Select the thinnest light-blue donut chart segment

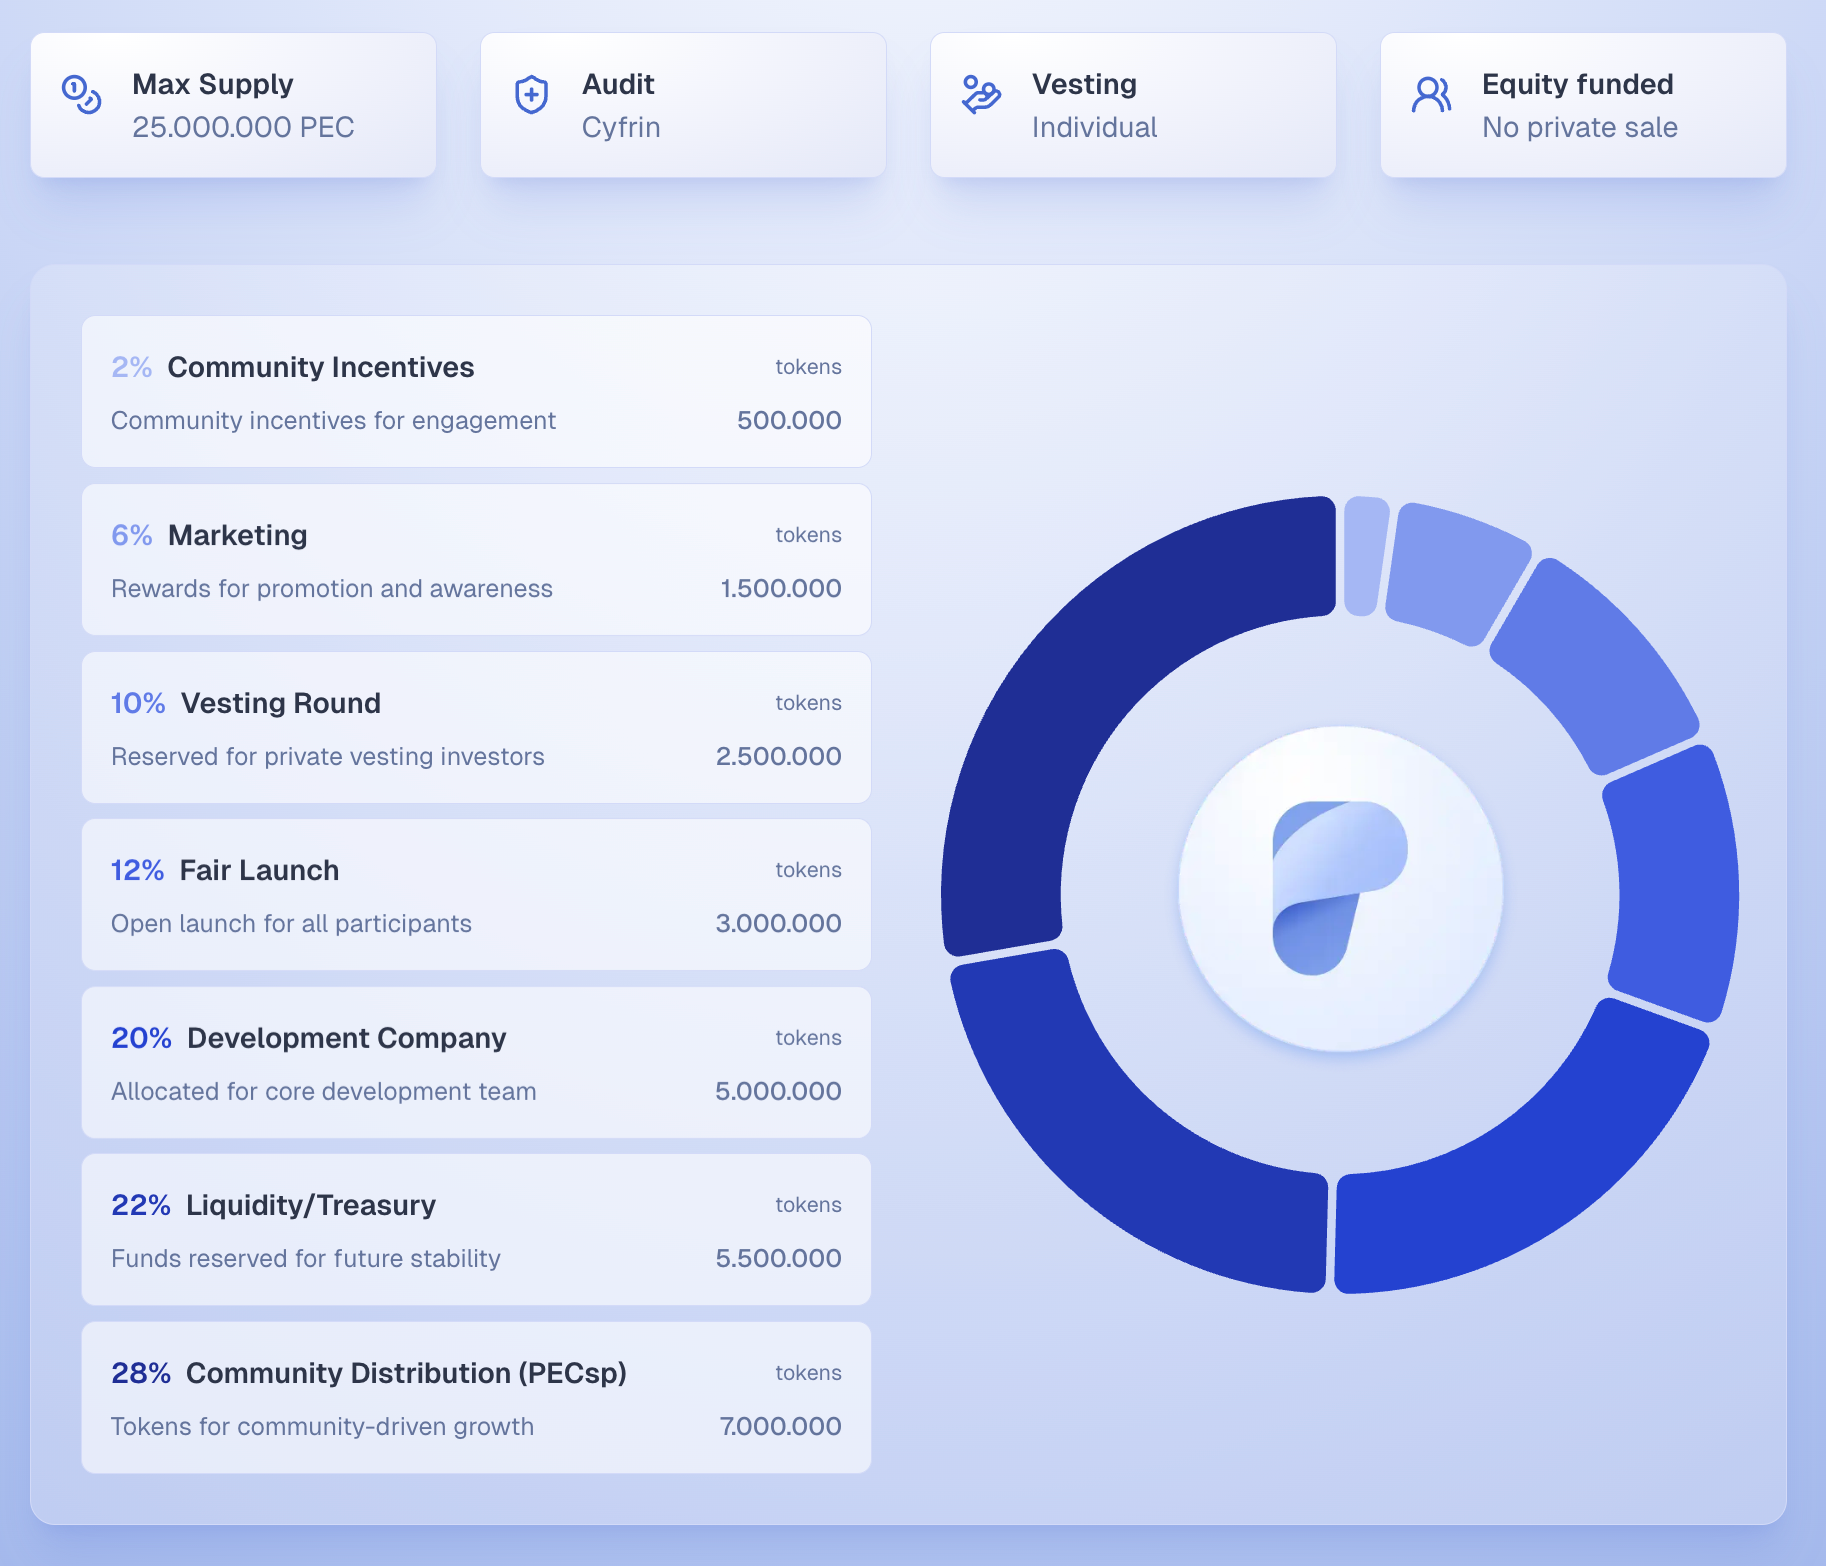(x=1365, y=556)
